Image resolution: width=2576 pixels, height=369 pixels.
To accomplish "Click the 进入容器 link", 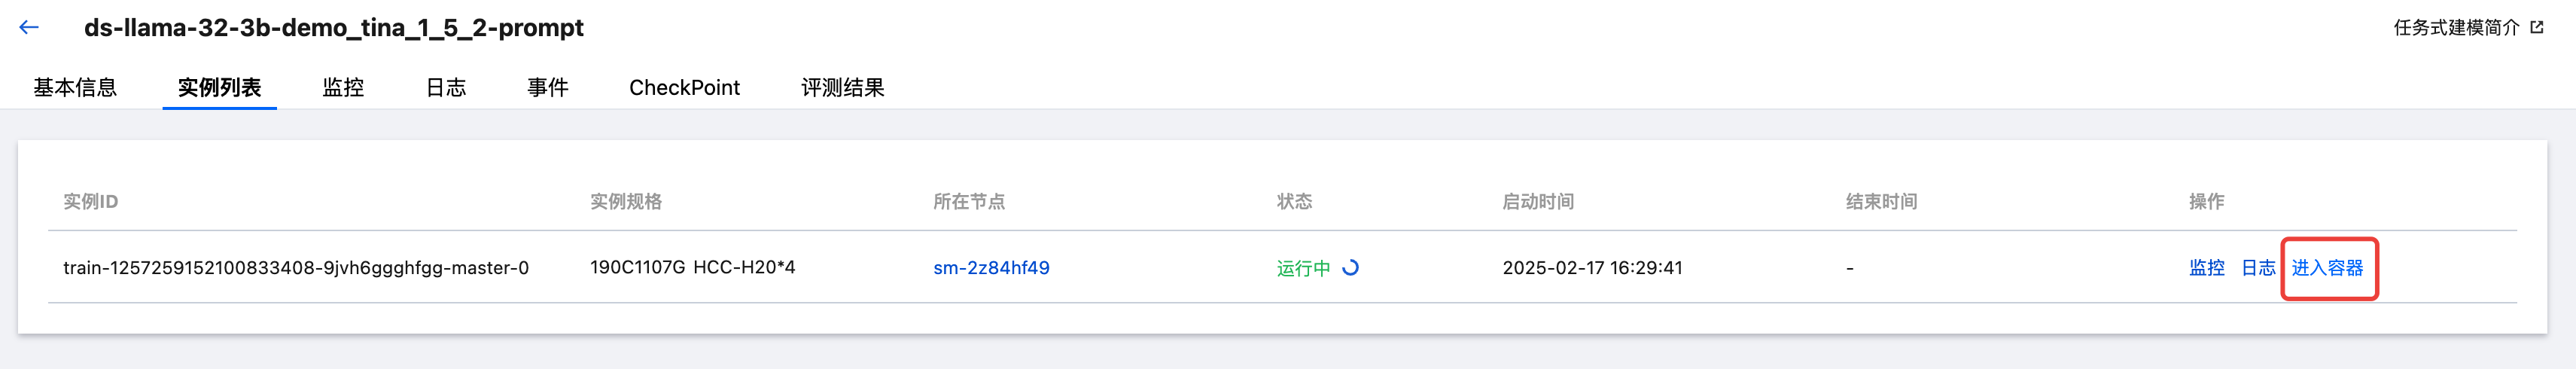I will 2327,267.
